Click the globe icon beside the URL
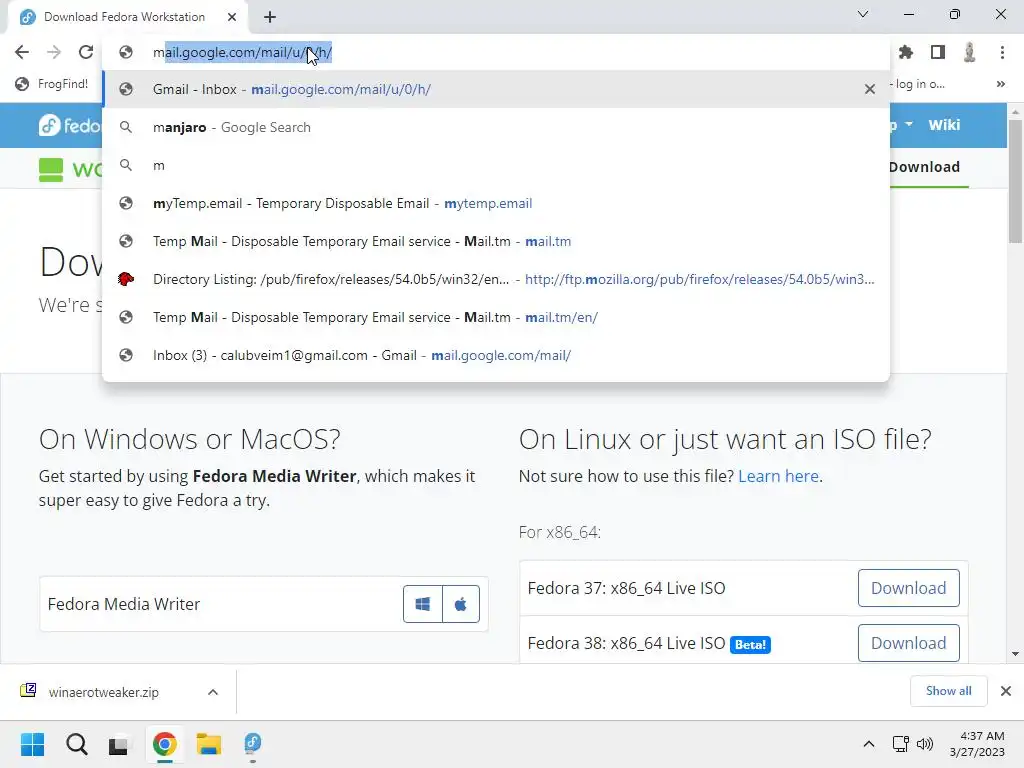The image size is (1024, 768). tap(126, 52)
